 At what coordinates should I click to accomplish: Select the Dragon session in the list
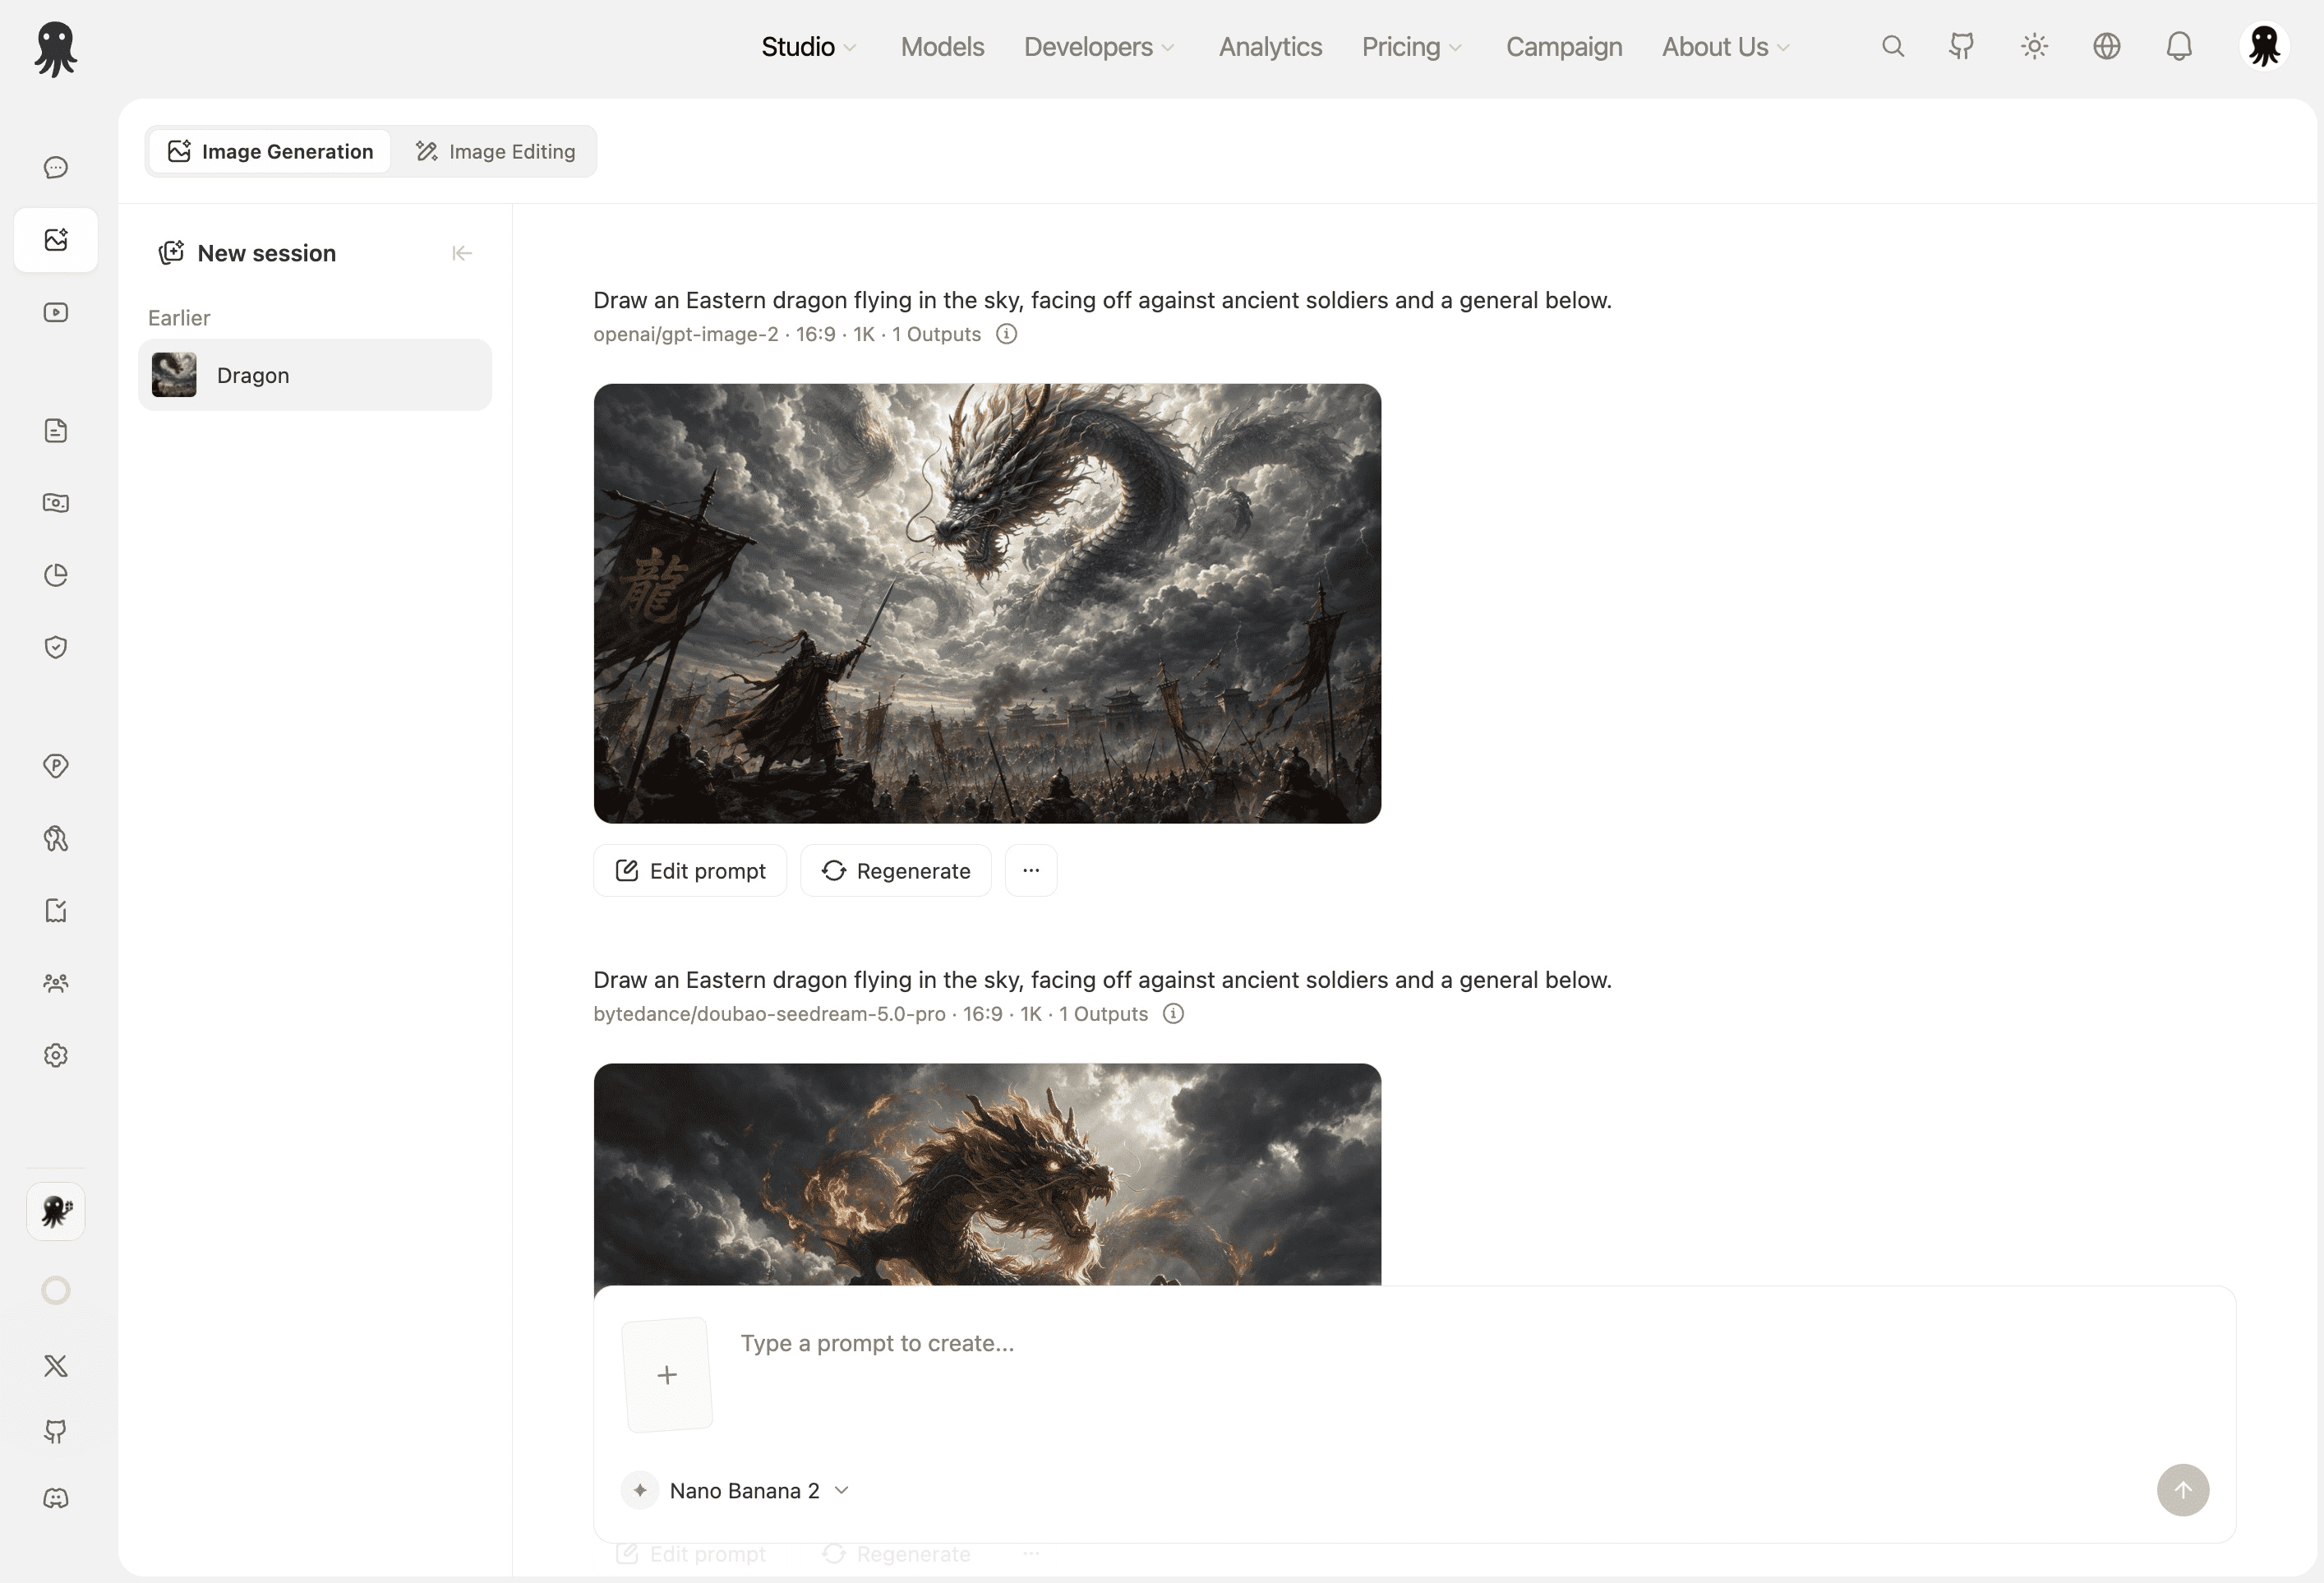[x=315, y=375]
